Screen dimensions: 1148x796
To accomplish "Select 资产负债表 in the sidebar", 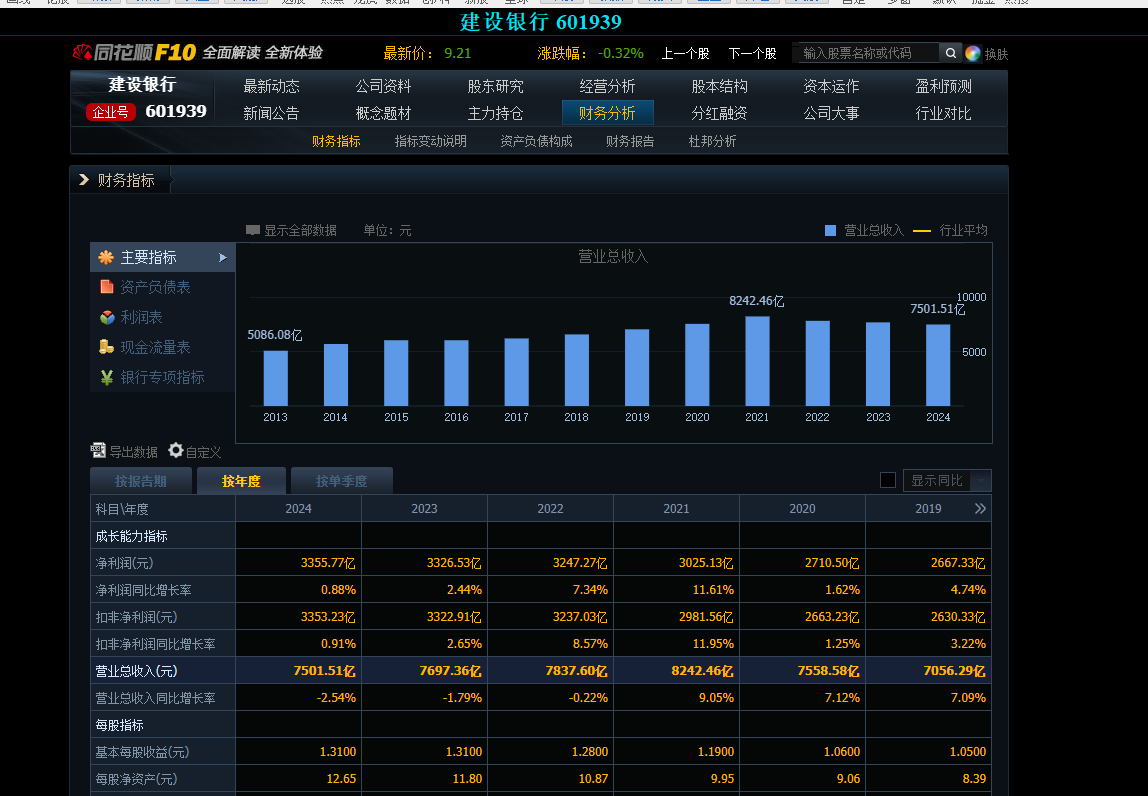I will click(162, 287).
